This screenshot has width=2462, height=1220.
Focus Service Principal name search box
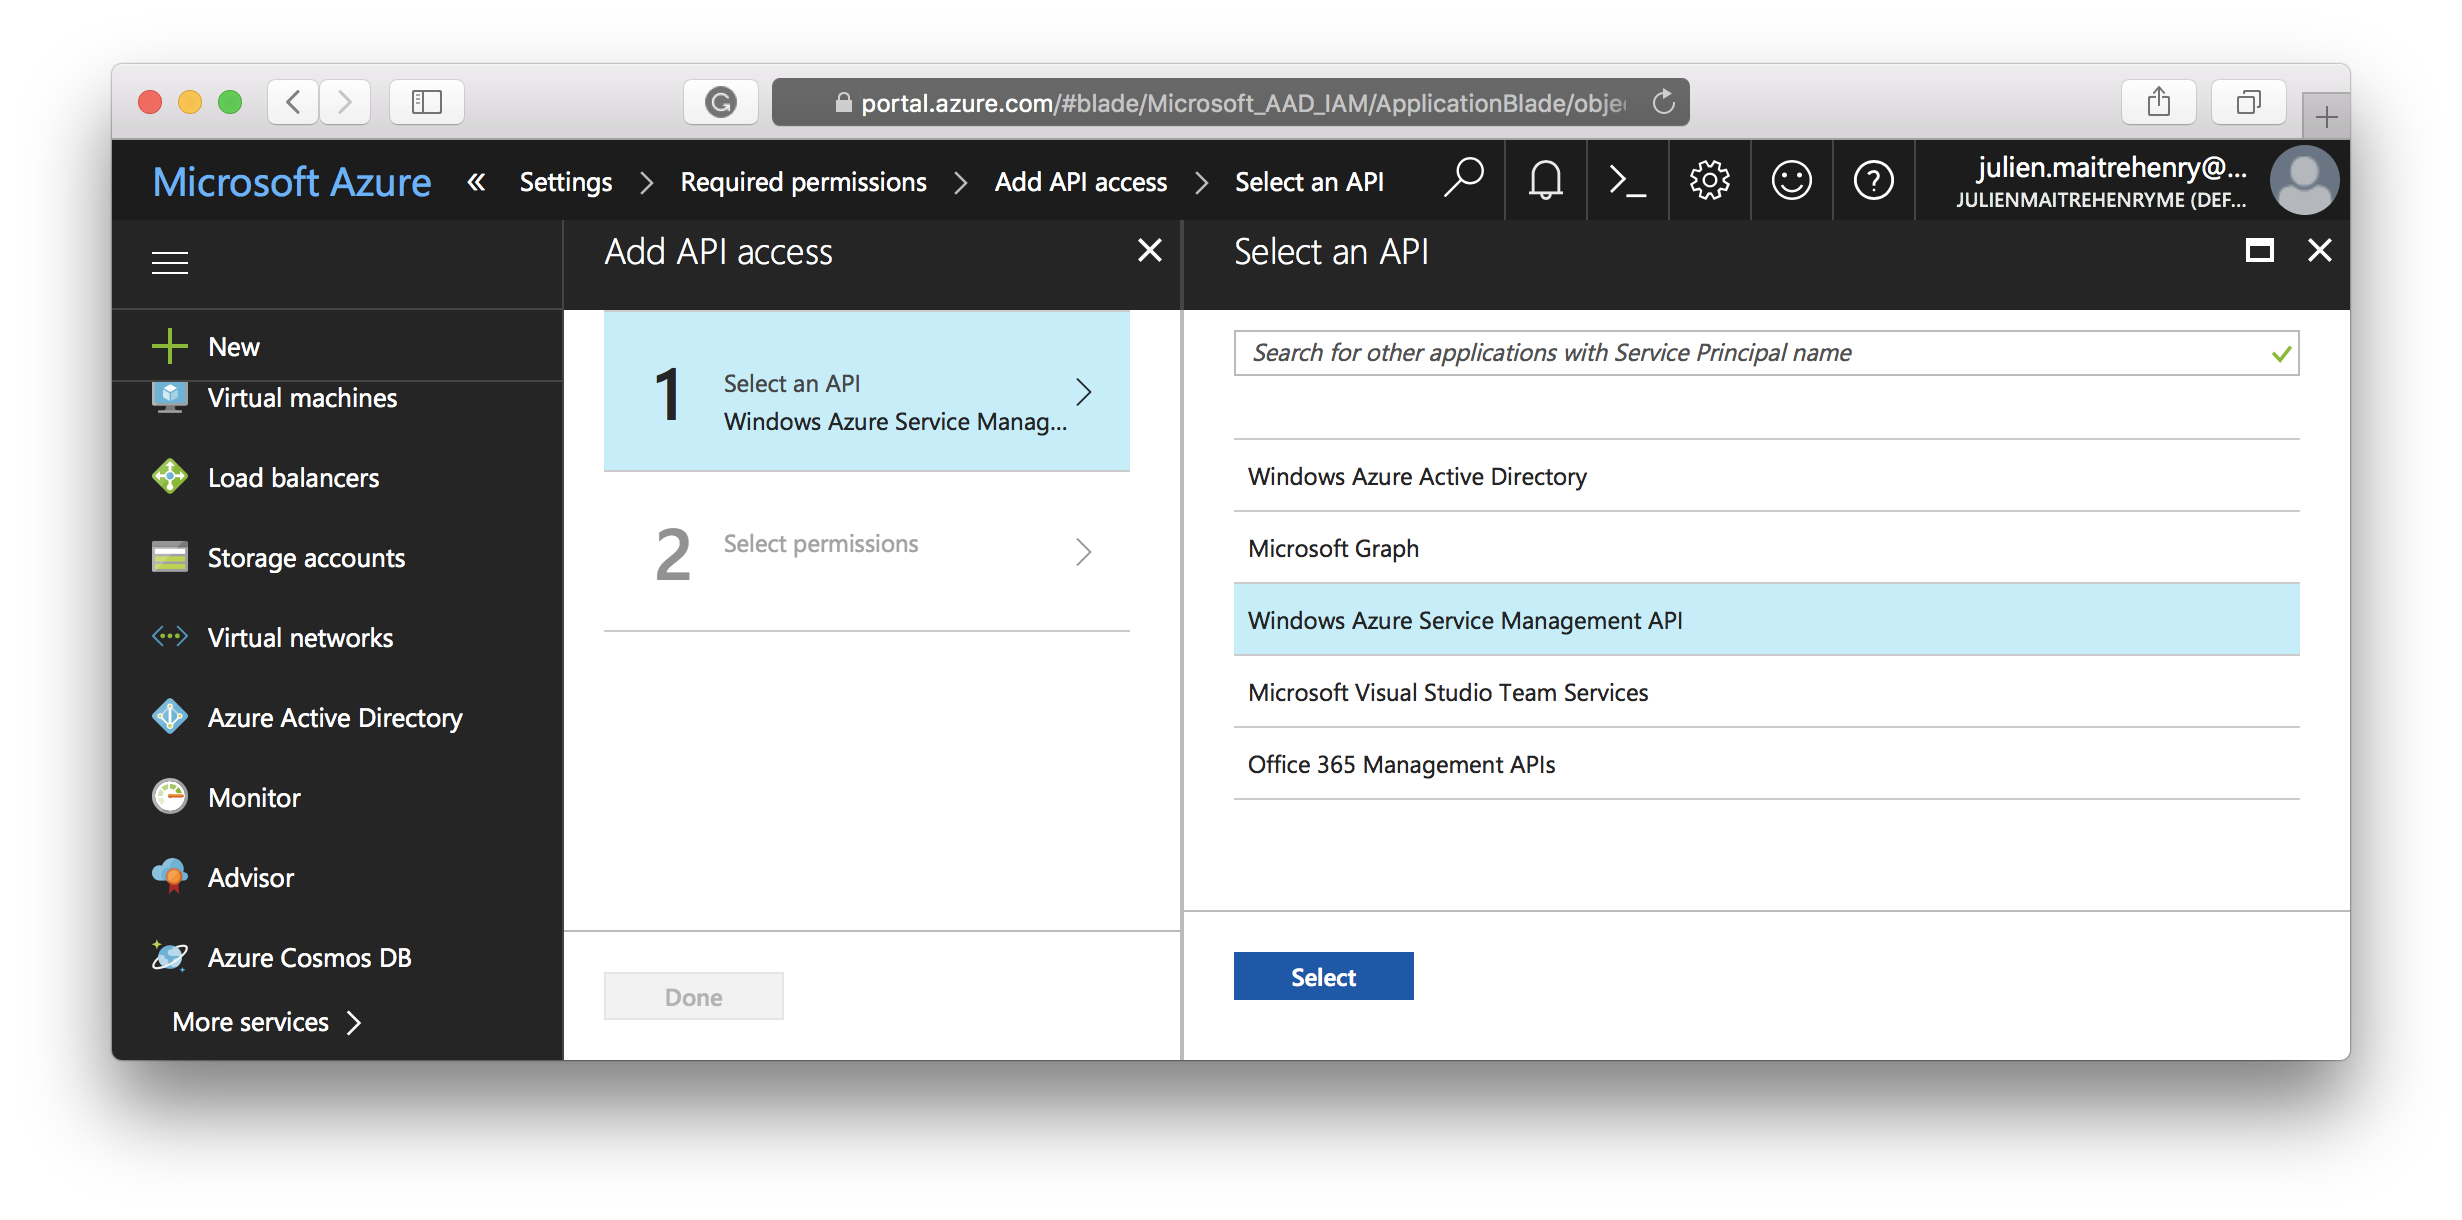click(x=1766, y=353)
